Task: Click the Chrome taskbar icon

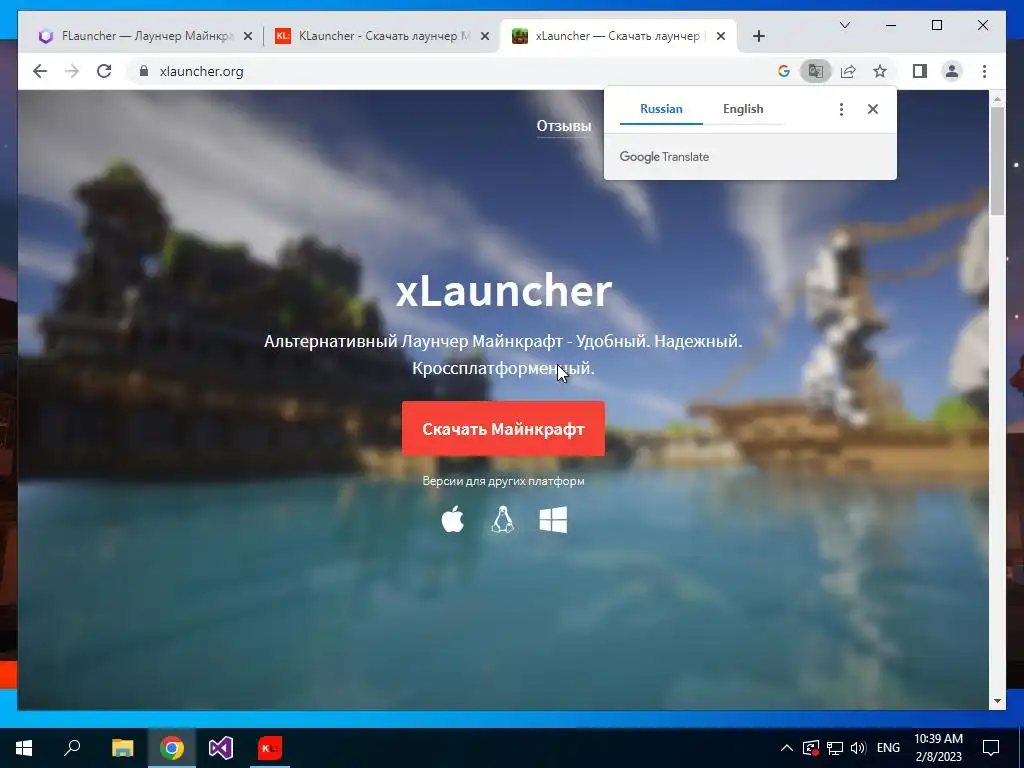Action: pyautogui.click(x=172, y=748)
